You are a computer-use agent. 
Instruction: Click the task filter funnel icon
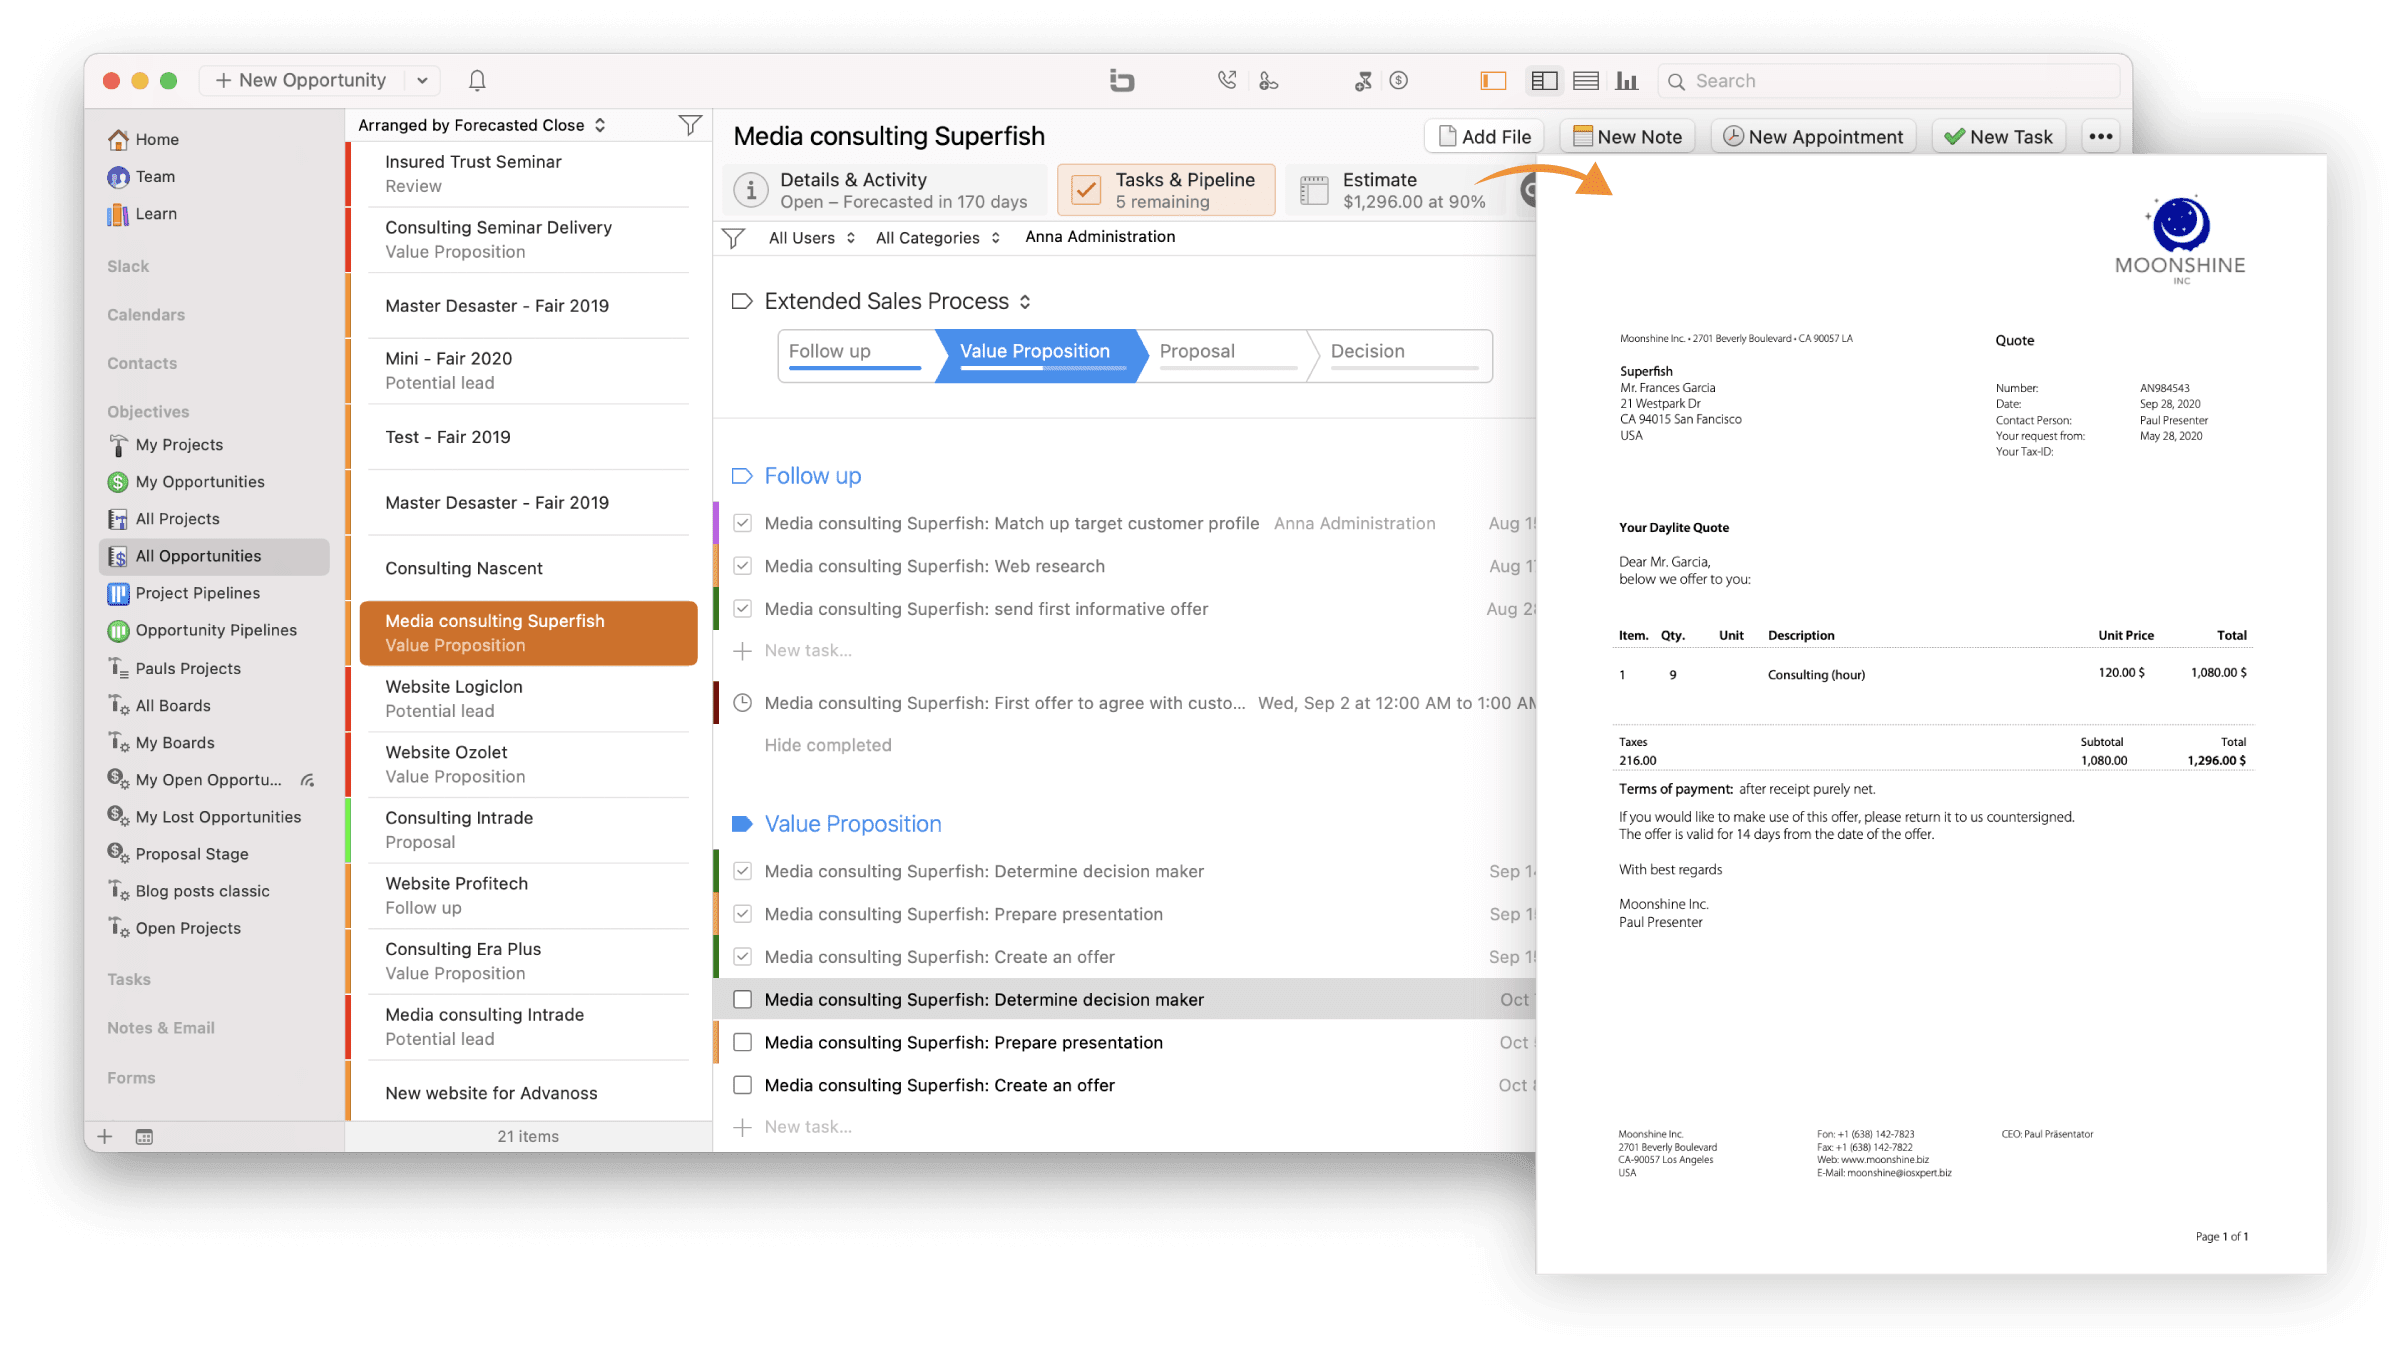coord(734,238)
